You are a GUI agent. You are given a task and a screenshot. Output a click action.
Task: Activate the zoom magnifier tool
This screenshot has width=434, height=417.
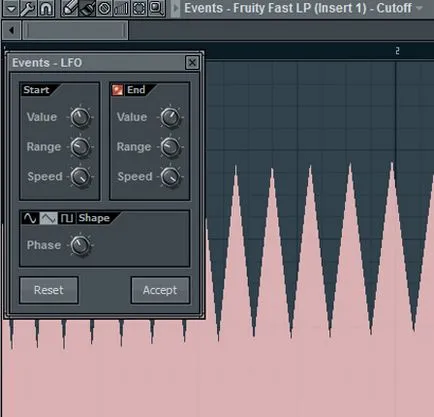156,8
